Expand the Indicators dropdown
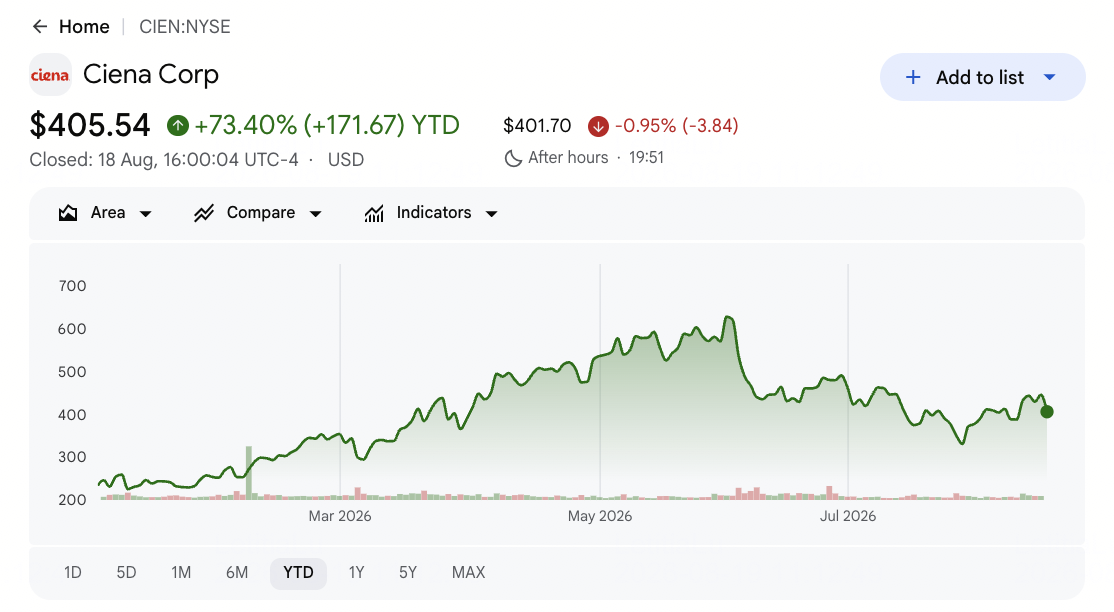The width and height of the screenshot is (1114, 612). pos(492,214)
